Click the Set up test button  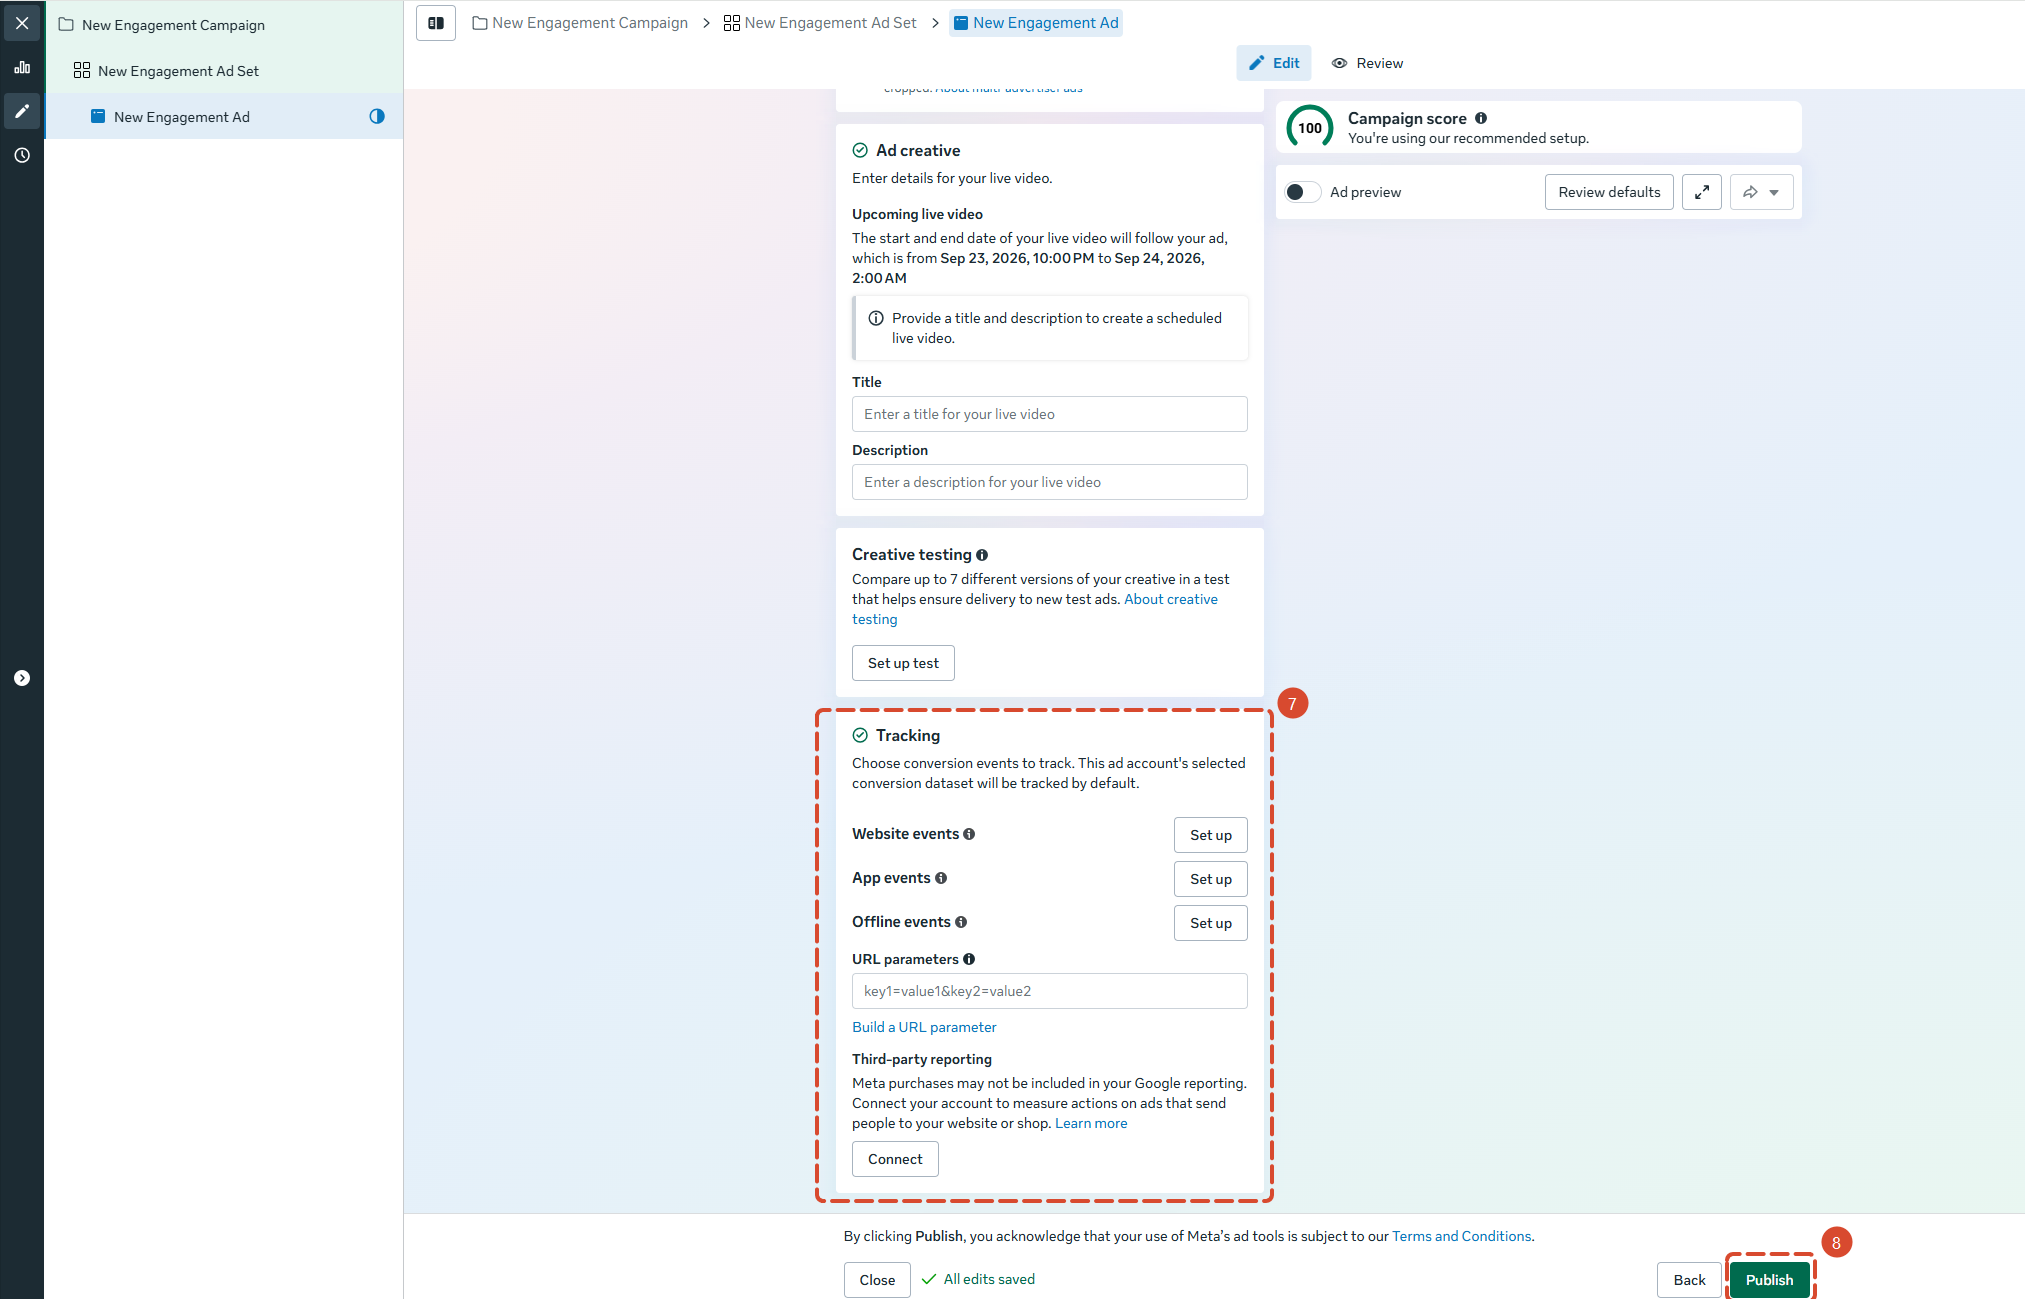click(903, 663)
